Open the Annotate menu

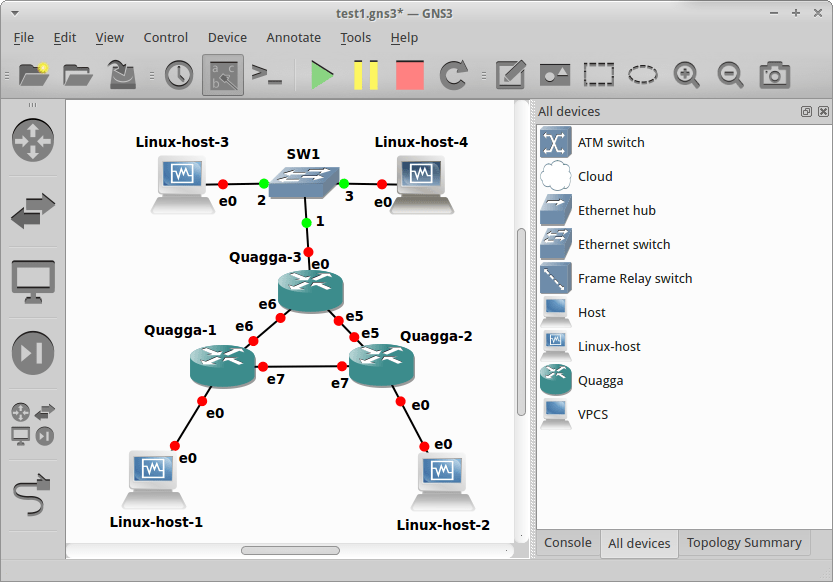click(293, 37)
